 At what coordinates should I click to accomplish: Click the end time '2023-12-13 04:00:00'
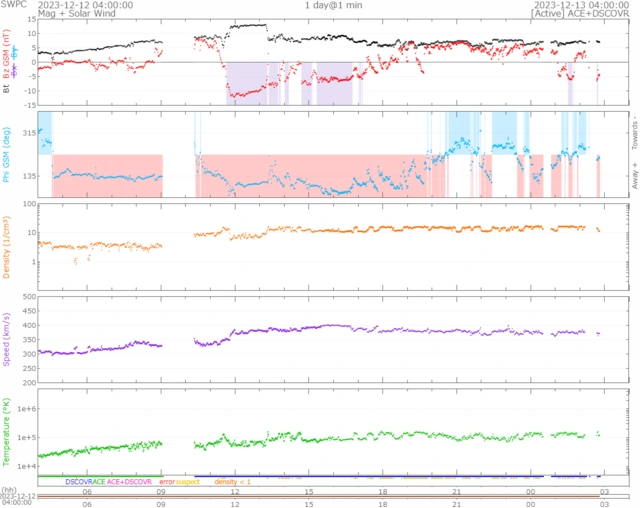tap(581, 5)
